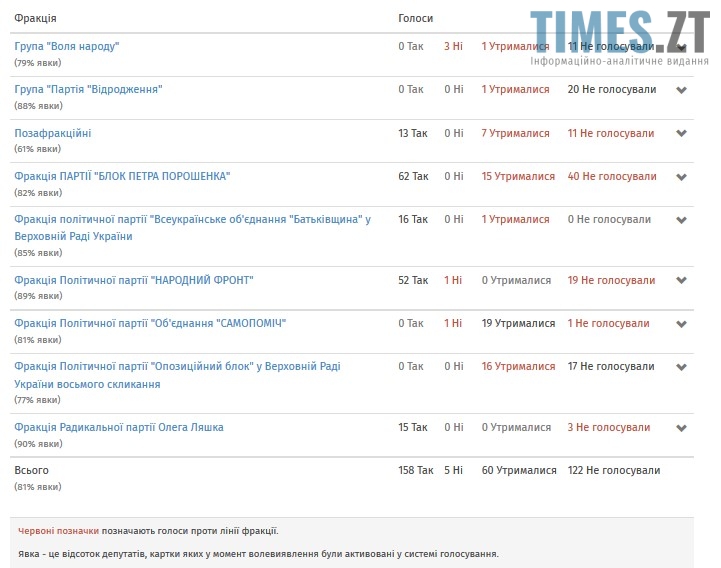Expand the Батьківщина faction chevron

click(682, 220)
